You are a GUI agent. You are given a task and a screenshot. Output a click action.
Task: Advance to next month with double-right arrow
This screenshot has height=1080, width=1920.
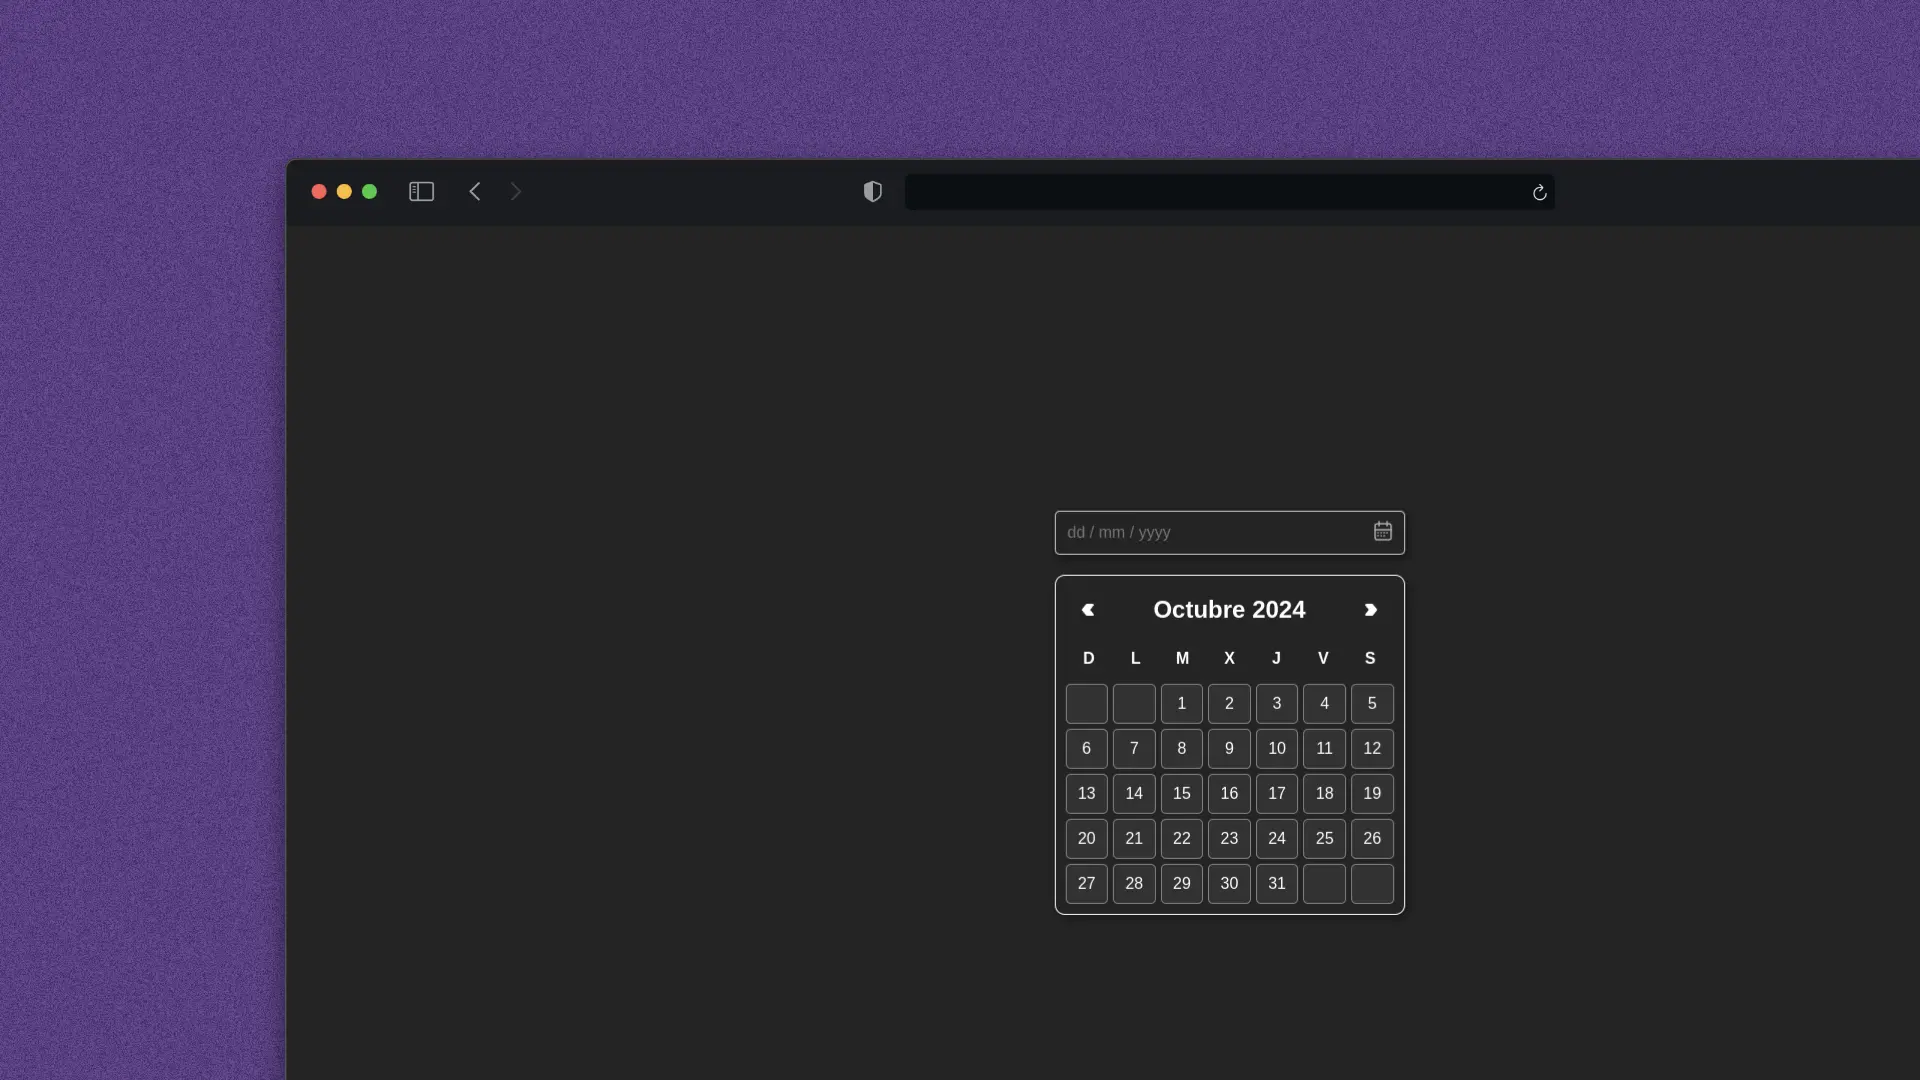[x=1371, y=610]
